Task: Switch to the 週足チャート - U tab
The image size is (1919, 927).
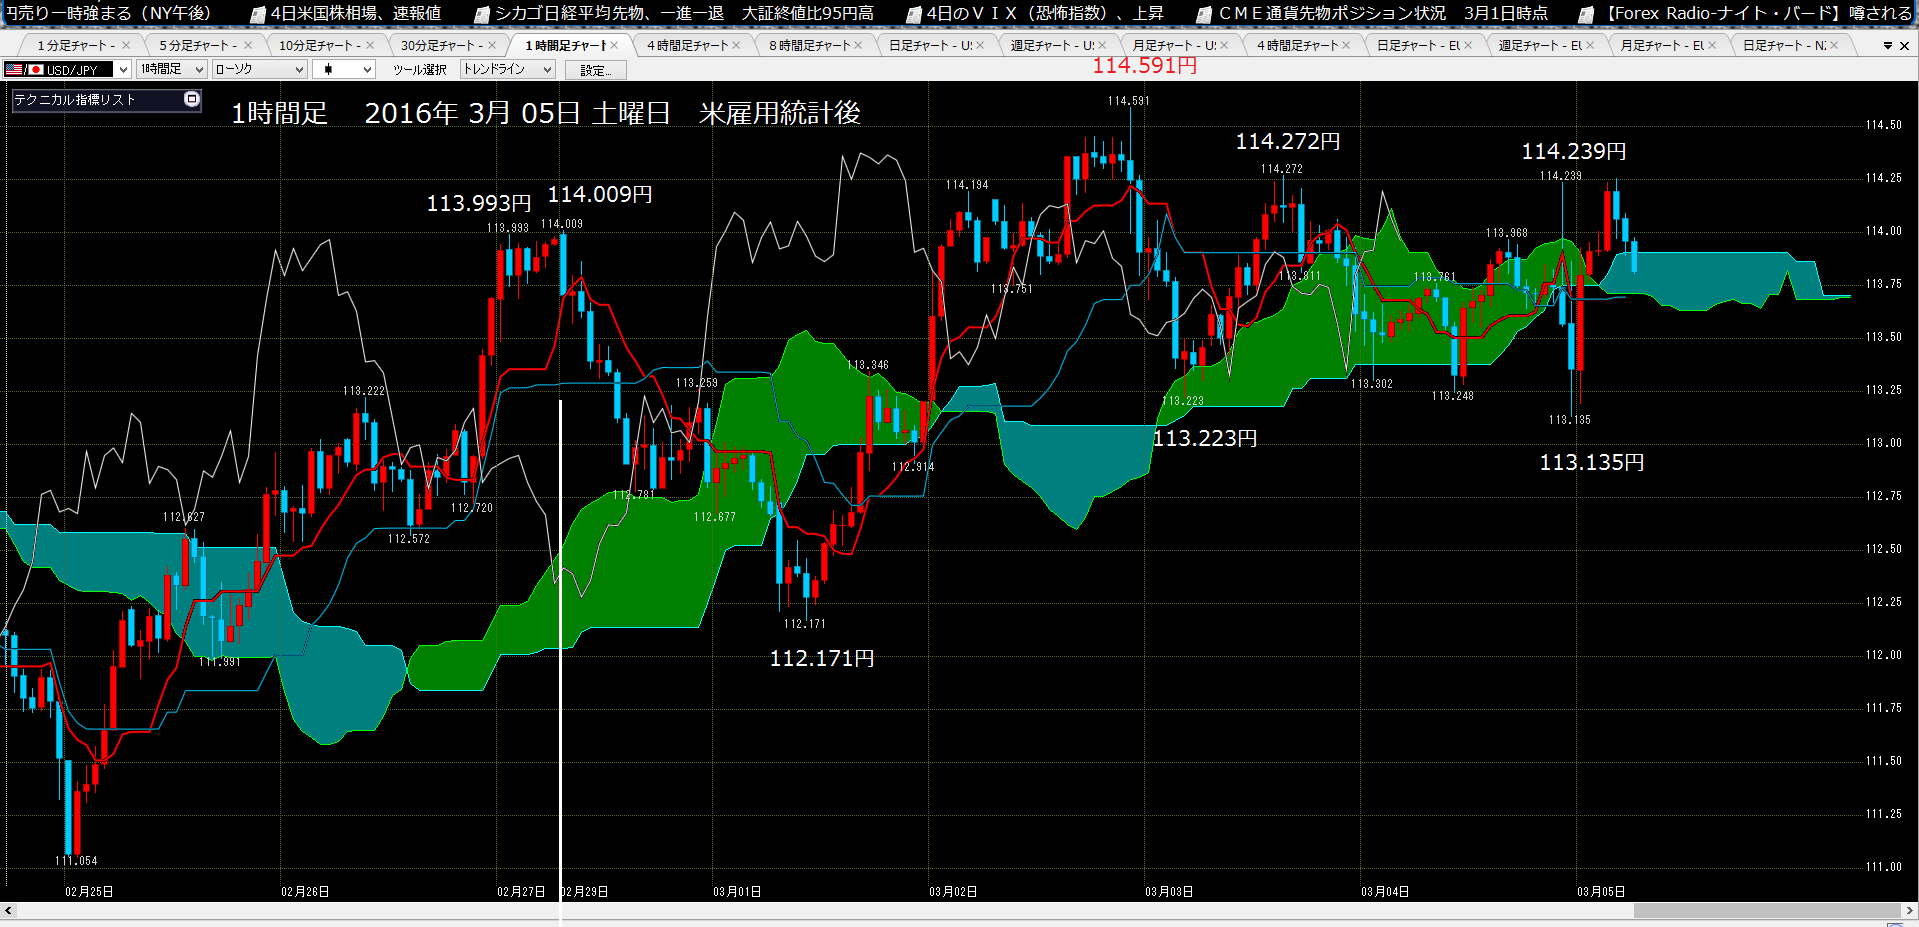Action: pyautogui.click(x=1052, y=46)
